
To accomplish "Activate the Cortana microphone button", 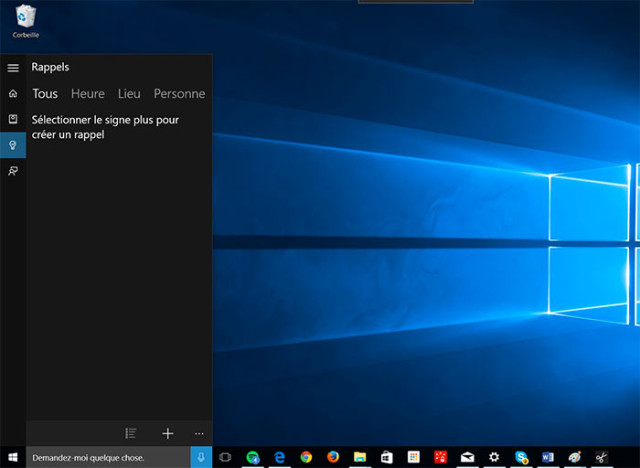I will coord(201,457).
